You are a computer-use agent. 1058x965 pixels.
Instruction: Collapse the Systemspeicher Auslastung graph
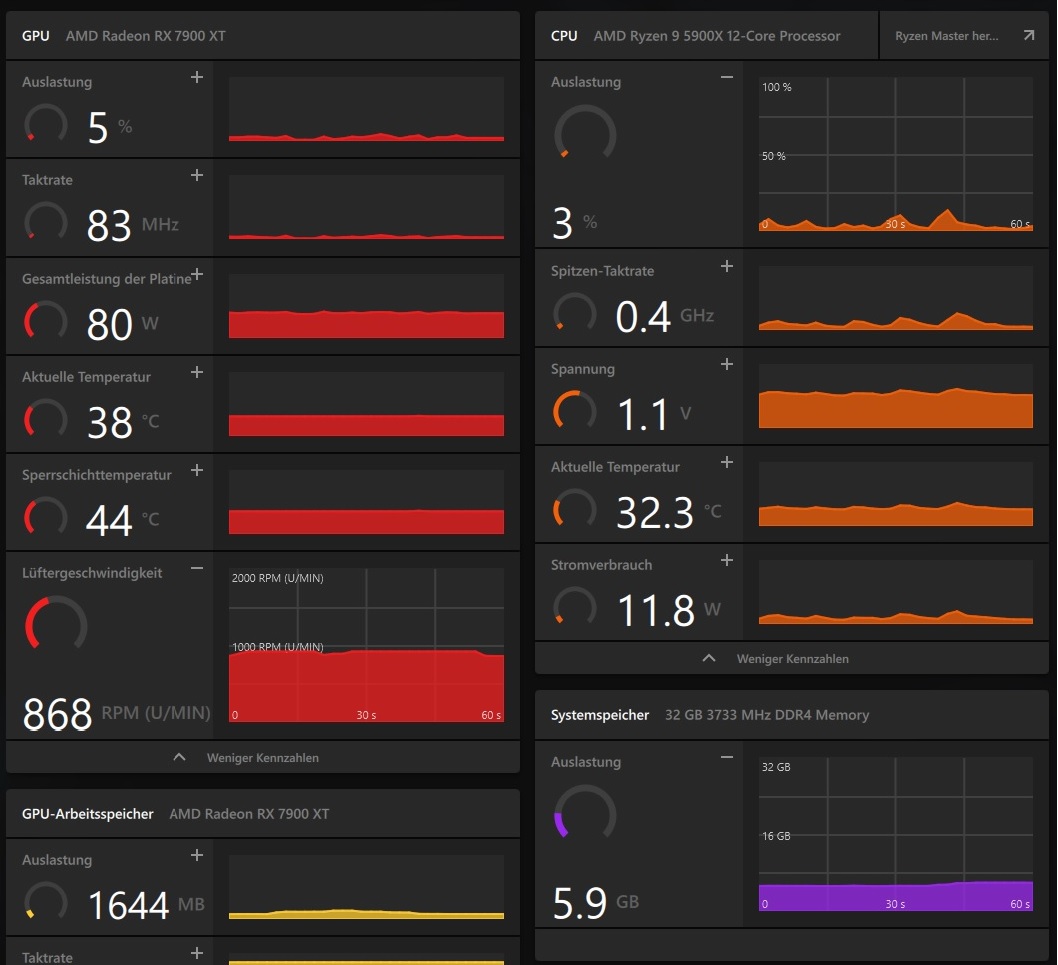[x=726, y=757]
